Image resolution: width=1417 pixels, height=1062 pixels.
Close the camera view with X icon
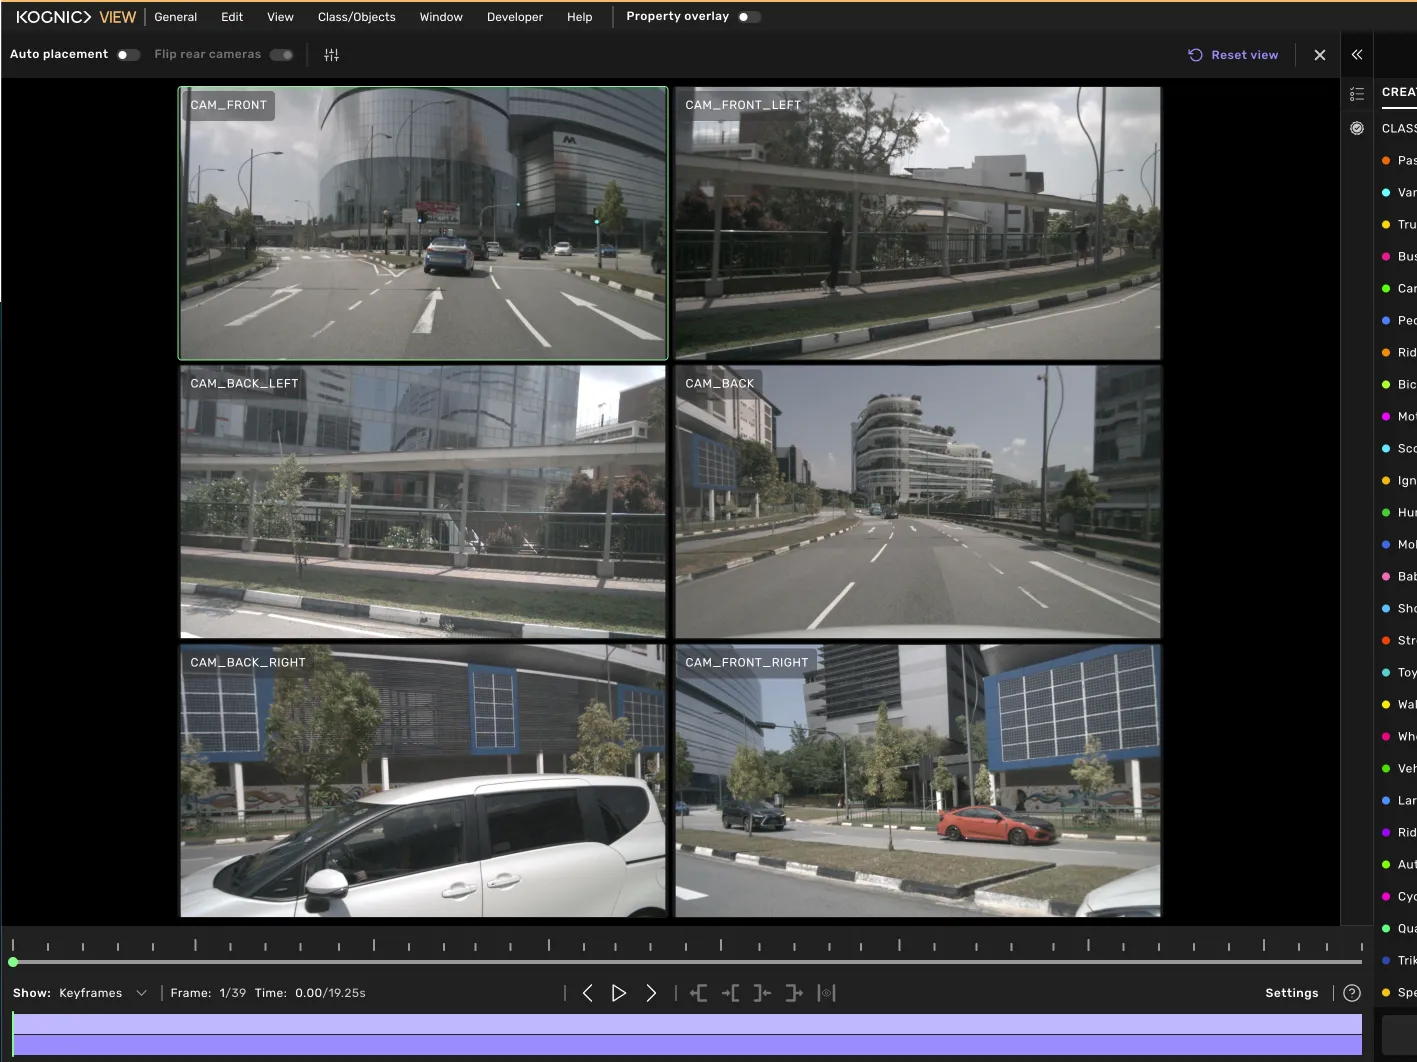pyautogui.click(x=1320, y=55)
